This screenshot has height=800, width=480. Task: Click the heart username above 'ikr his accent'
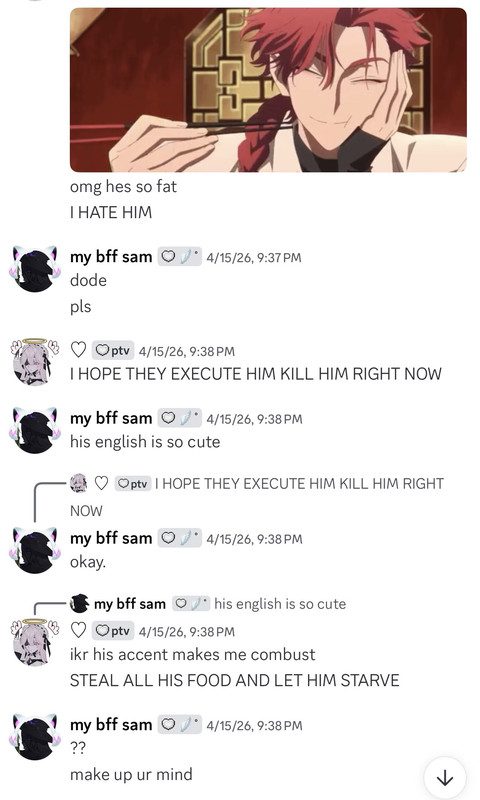78,631
